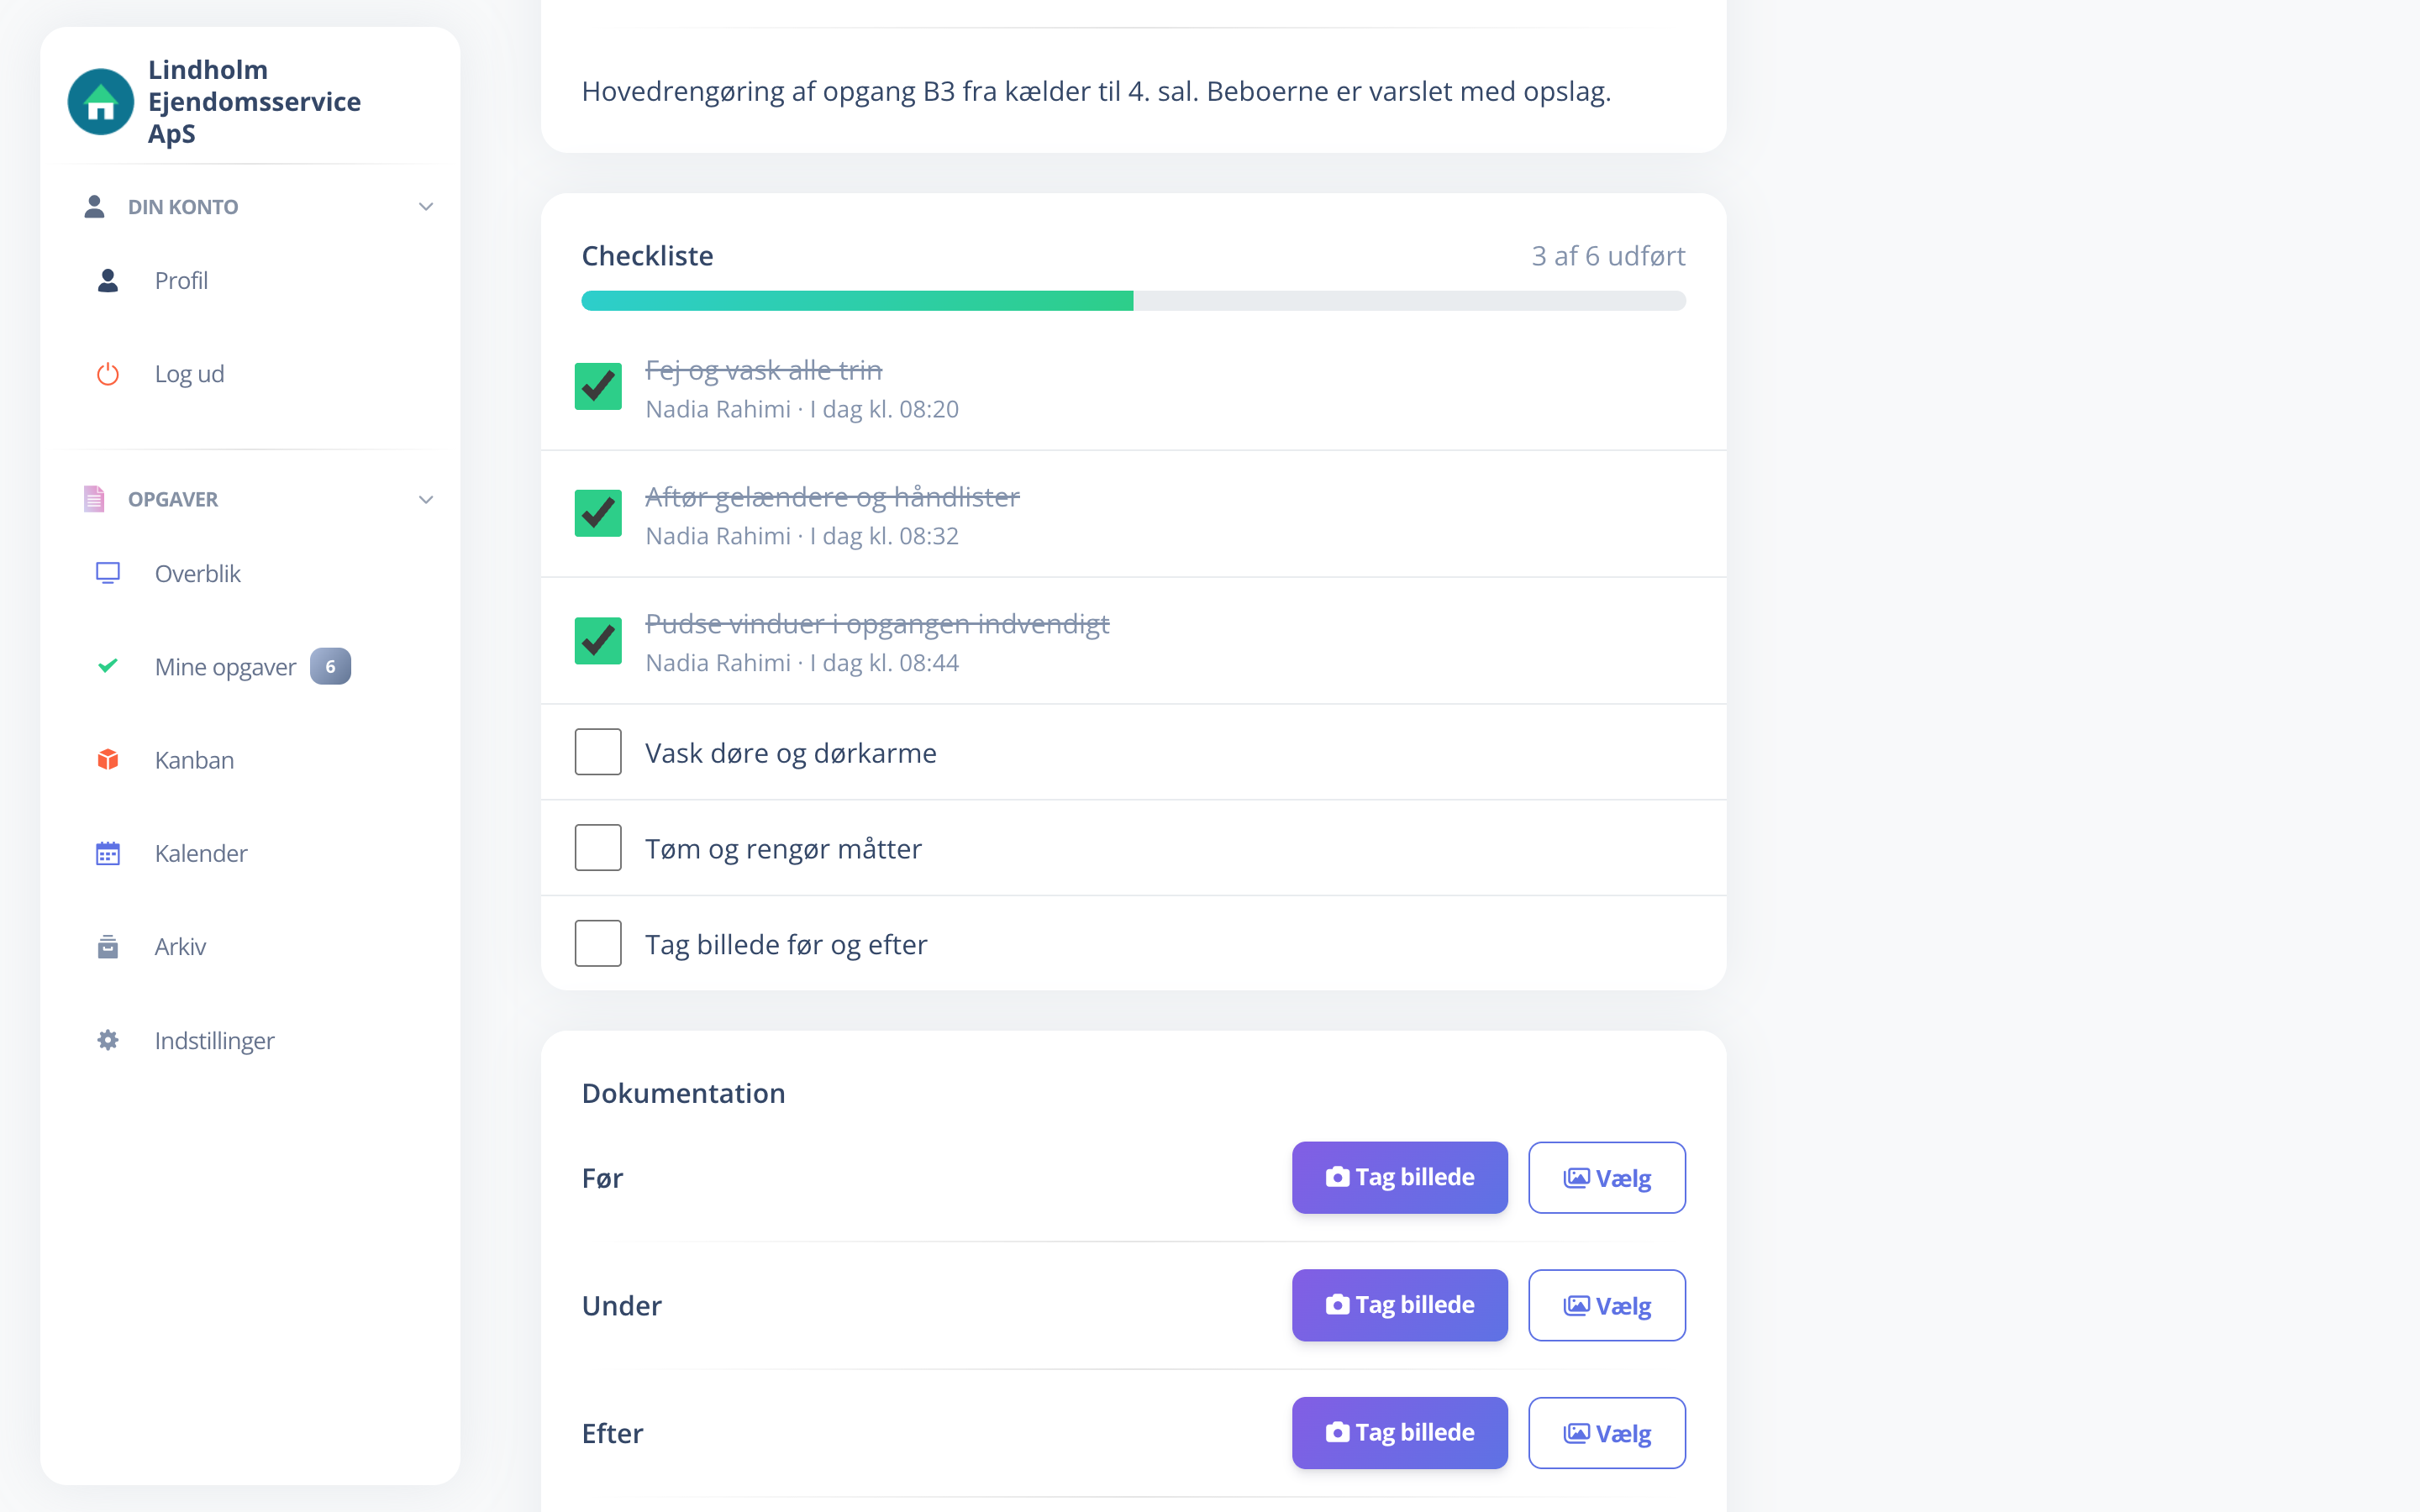Click 'Vælg' button in Efter row
This screenshot has height=1512, width=2420.
click(1606, 1433)
